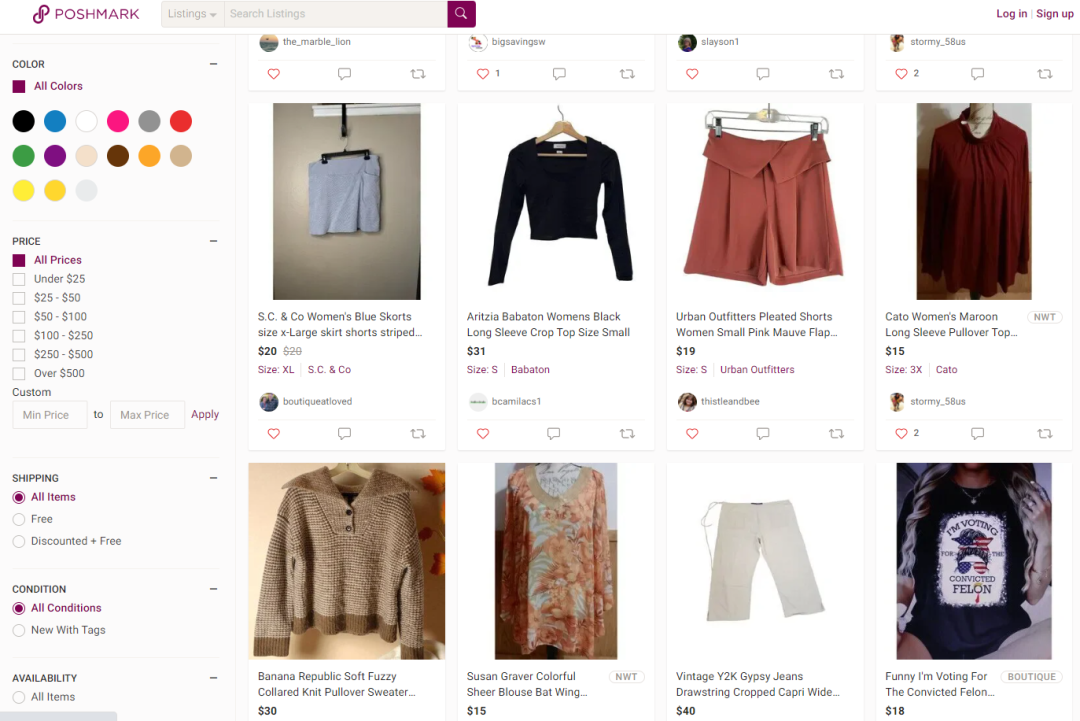Share the S.C. & Co Blue Skorts listing
The image size is (1080, 721).
point(418,433)
